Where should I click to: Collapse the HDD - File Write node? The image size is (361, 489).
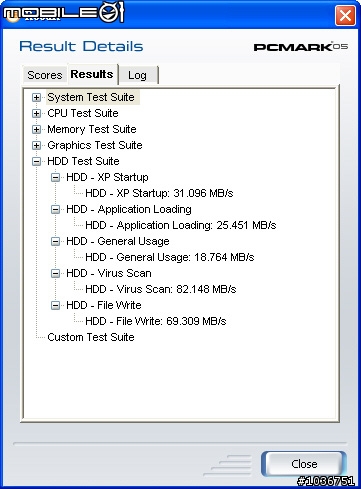coord(55,305)
